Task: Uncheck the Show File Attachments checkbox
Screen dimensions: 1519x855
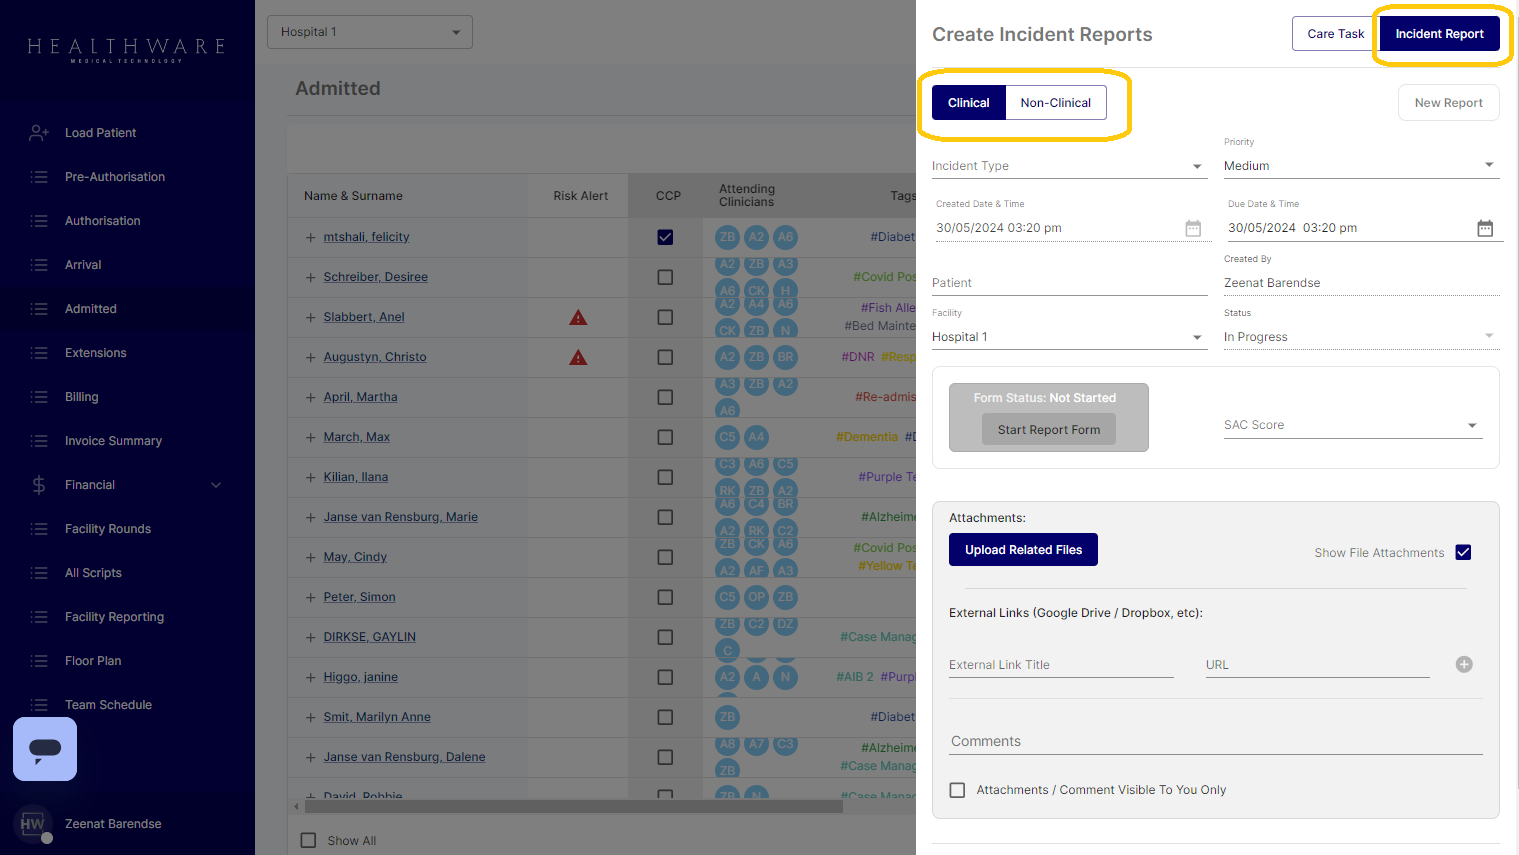Action: pos(1463,552)
